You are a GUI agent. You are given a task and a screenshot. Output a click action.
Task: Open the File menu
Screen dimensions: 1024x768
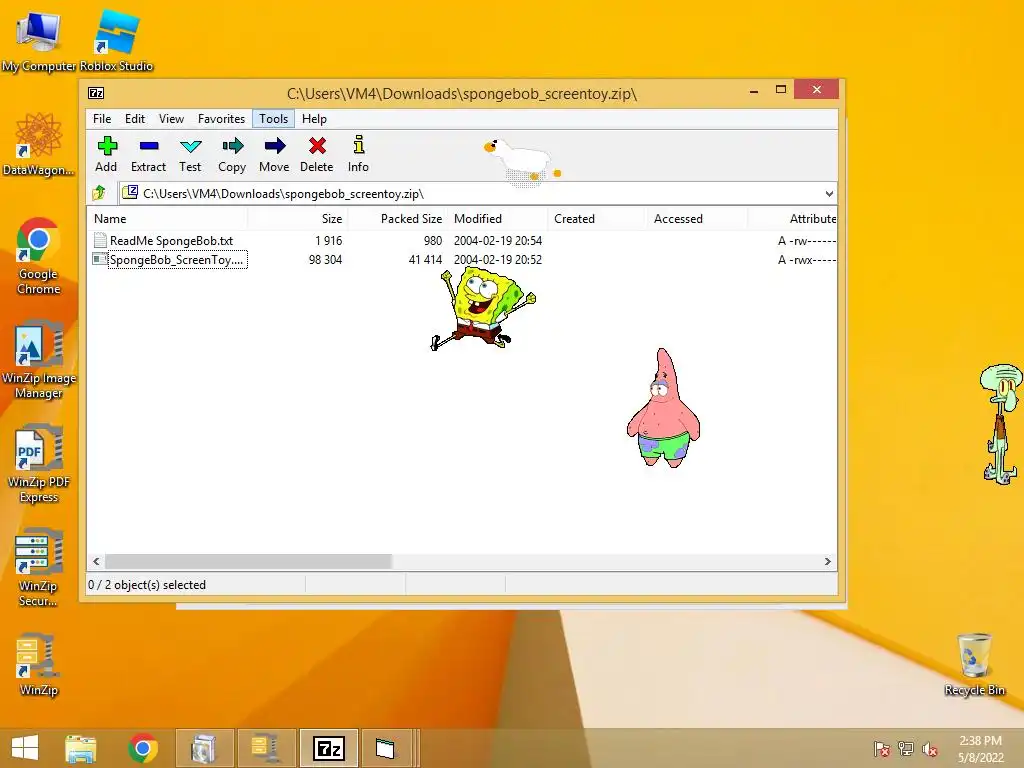(102, 119)
